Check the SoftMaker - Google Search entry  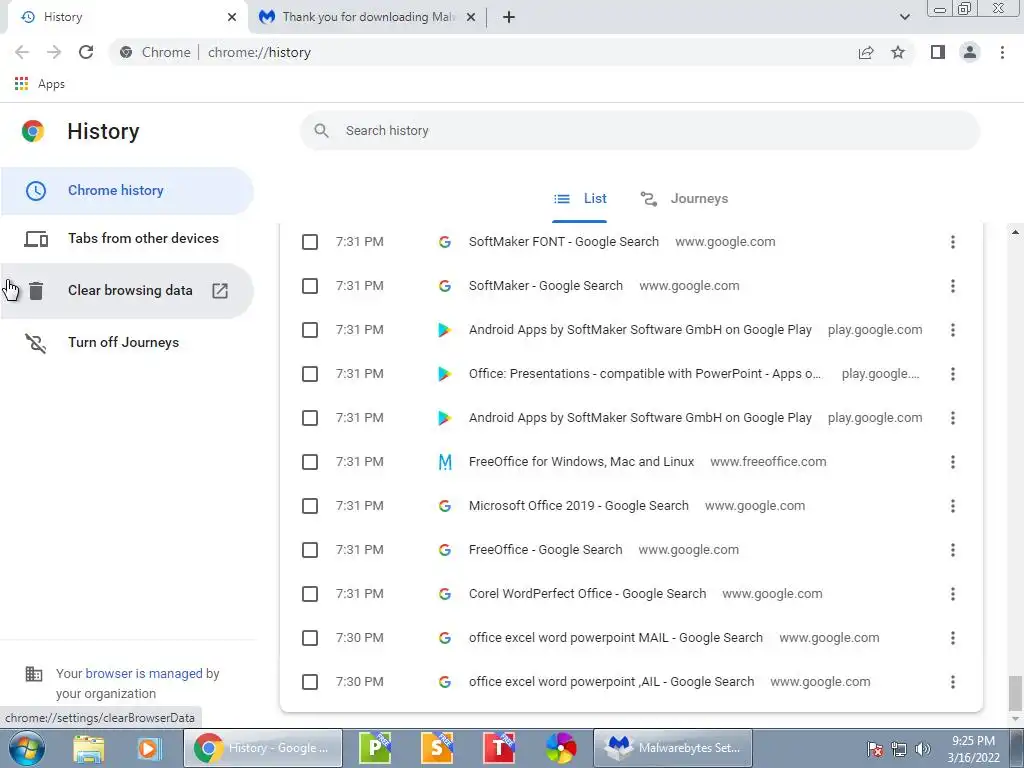coord(310,286)
